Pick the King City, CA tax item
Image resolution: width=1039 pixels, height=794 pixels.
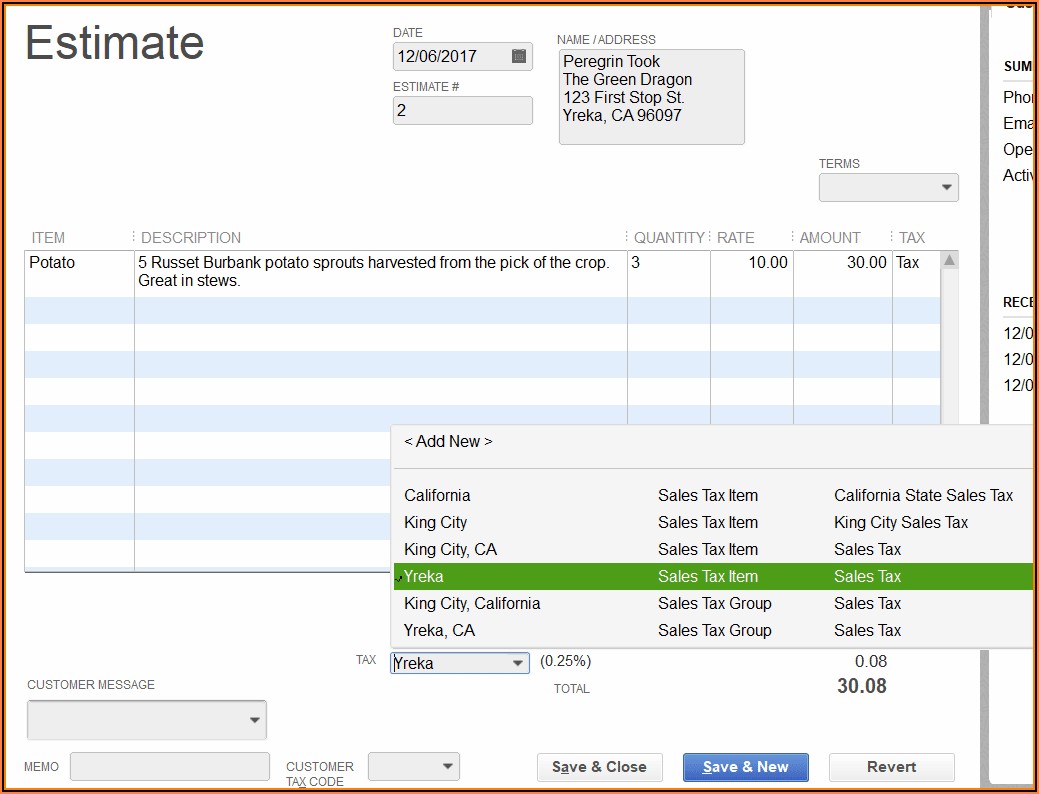coord(450,549)
